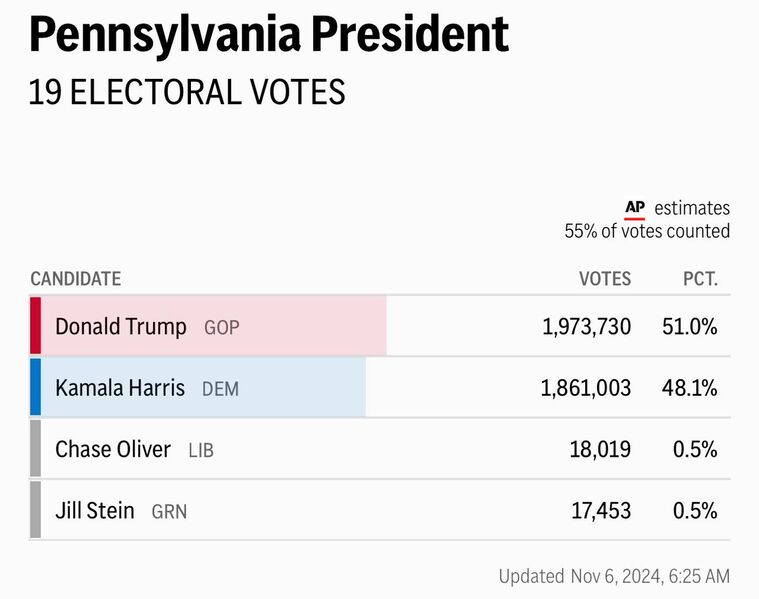Click the PCT. column header
The width and height of the screenshot is (759, 599).
coord(700,279)
